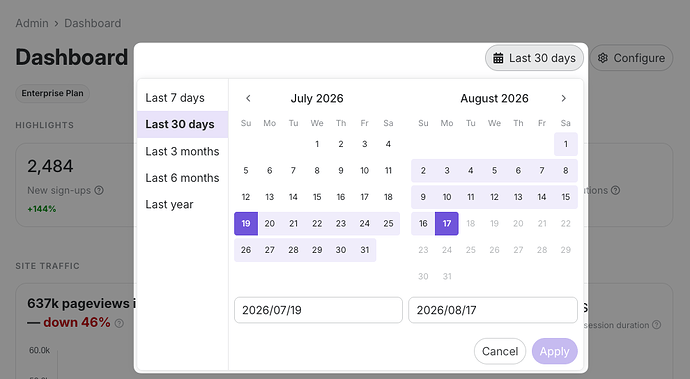
Task: Select the Last 6 months preset
Action: [x=183, y=177]
